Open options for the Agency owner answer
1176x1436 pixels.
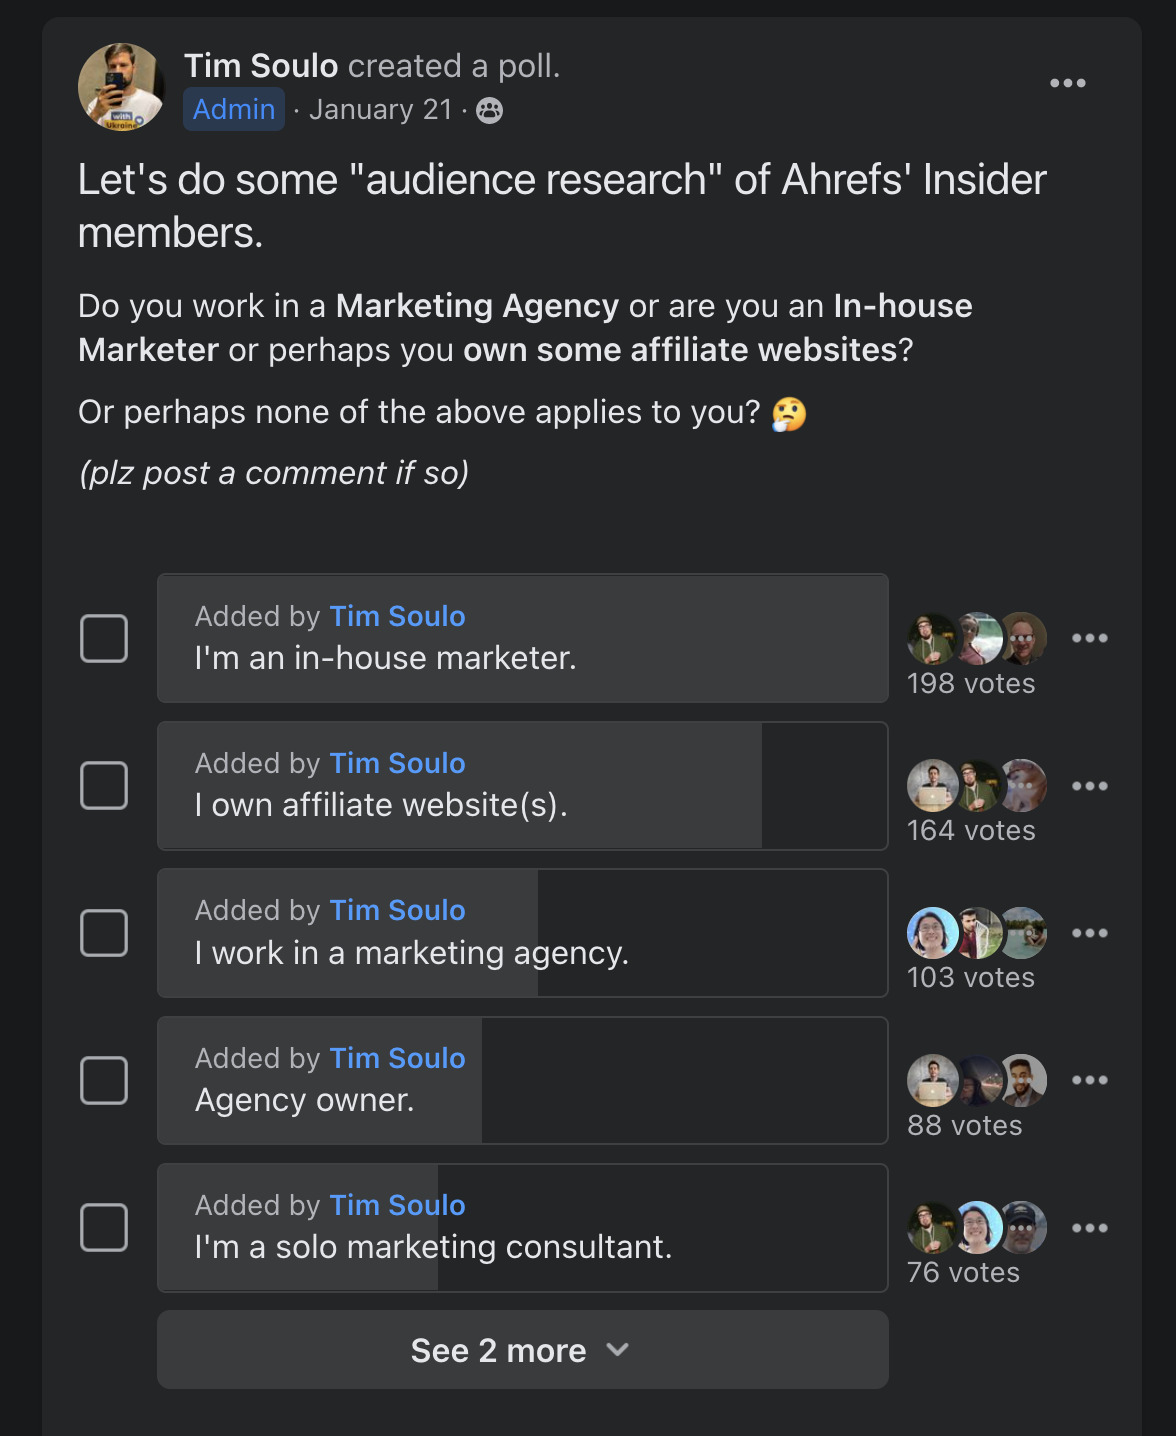(1089, 1080)
